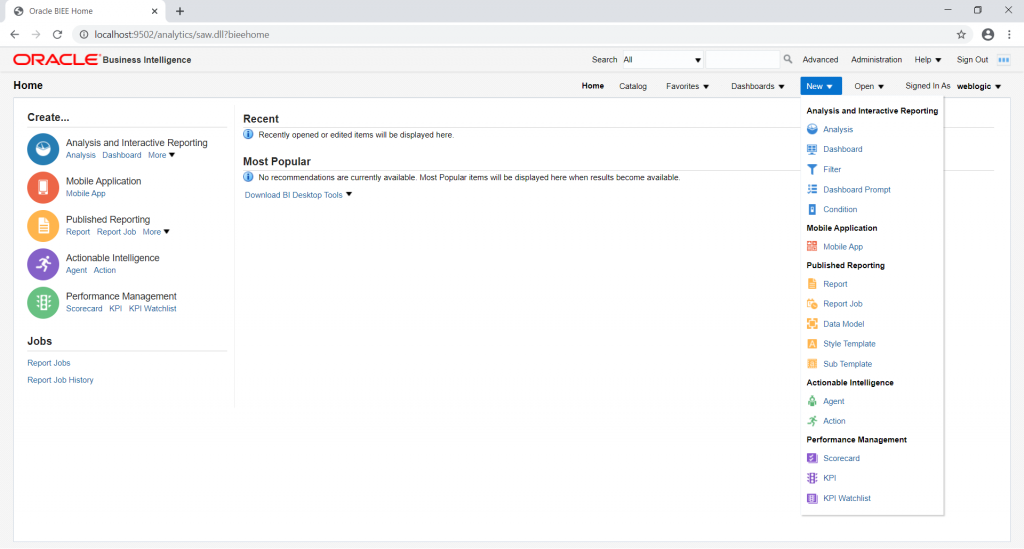The image size is (1024, 549).
Task: Click the Dashboard icon in New menu
Action: click(x=812, y=149)
